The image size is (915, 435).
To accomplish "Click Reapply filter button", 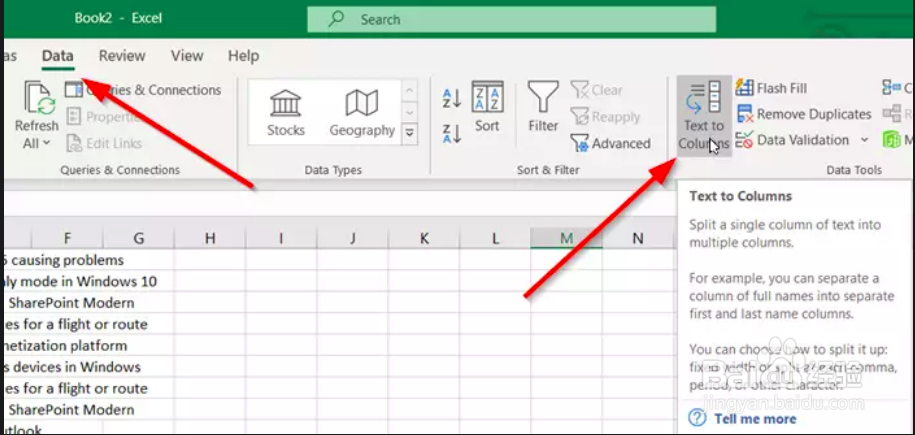I will 605,117.
